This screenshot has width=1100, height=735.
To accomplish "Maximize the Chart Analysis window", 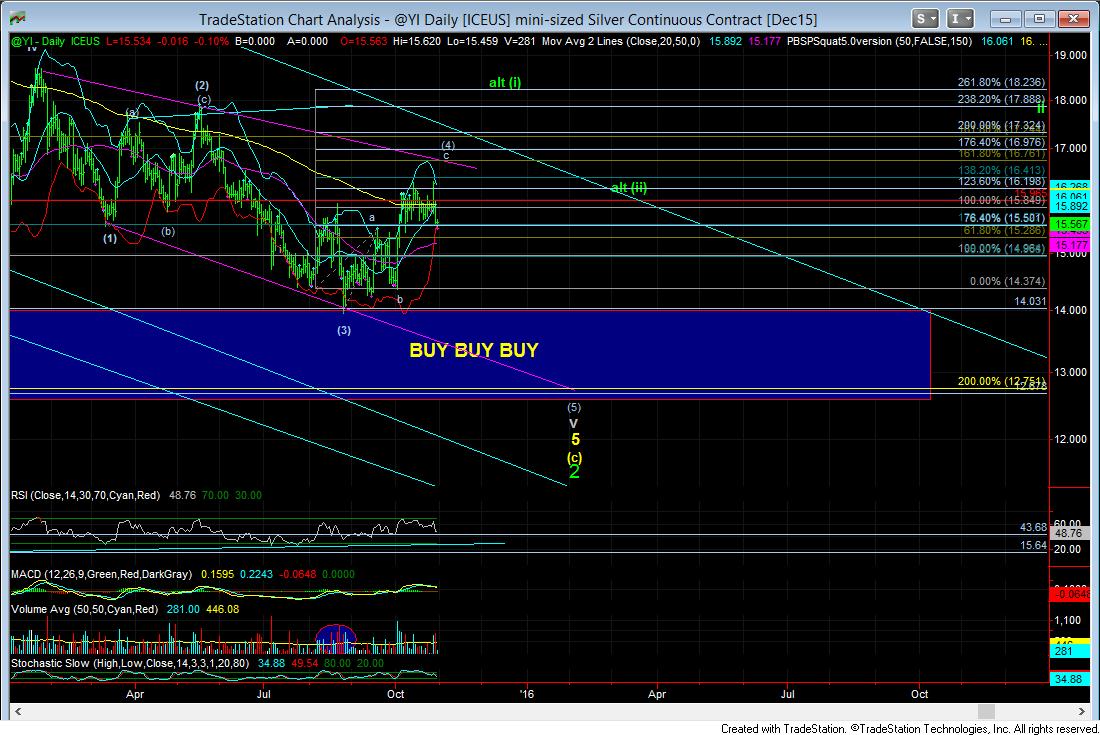I will pyautogui.click(x=1039, y=19).
